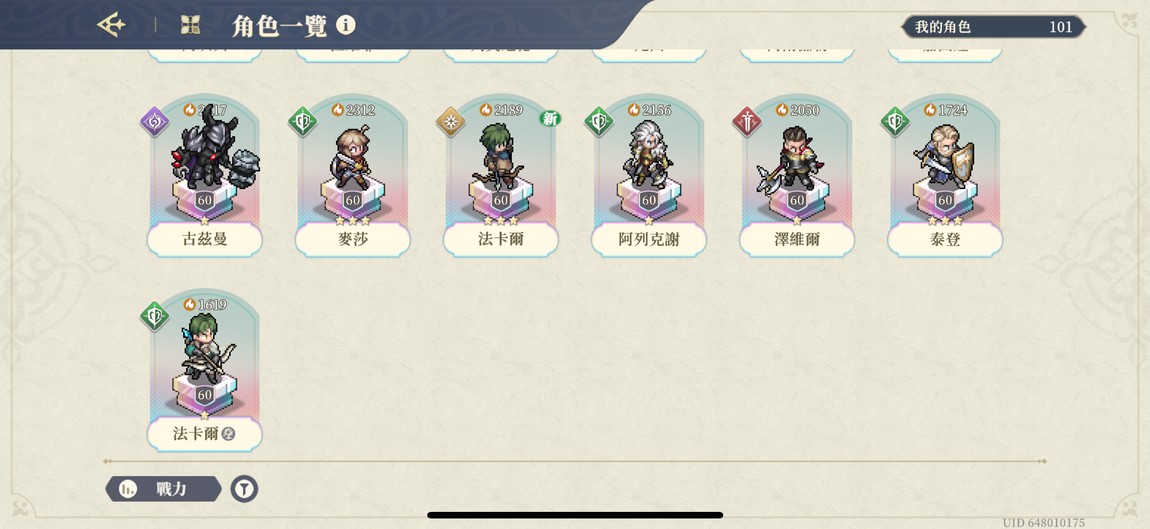Tap the 澤維爾 name label
Viewport: 1150px width, 529px height.
(796, 239)
